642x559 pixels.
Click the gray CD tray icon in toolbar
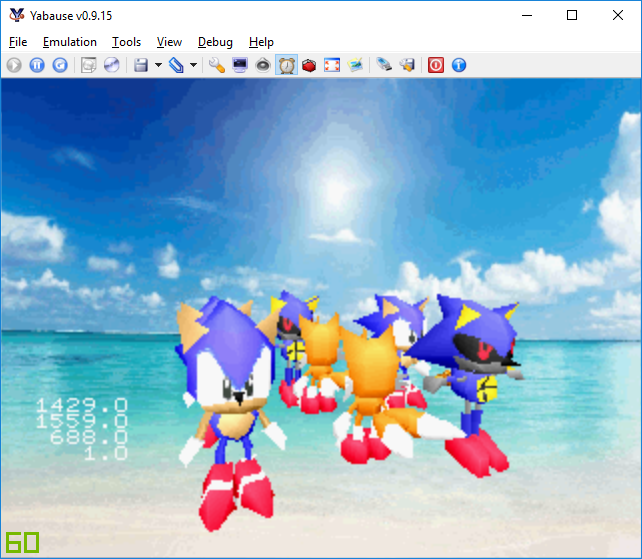[x=88, y=65]
